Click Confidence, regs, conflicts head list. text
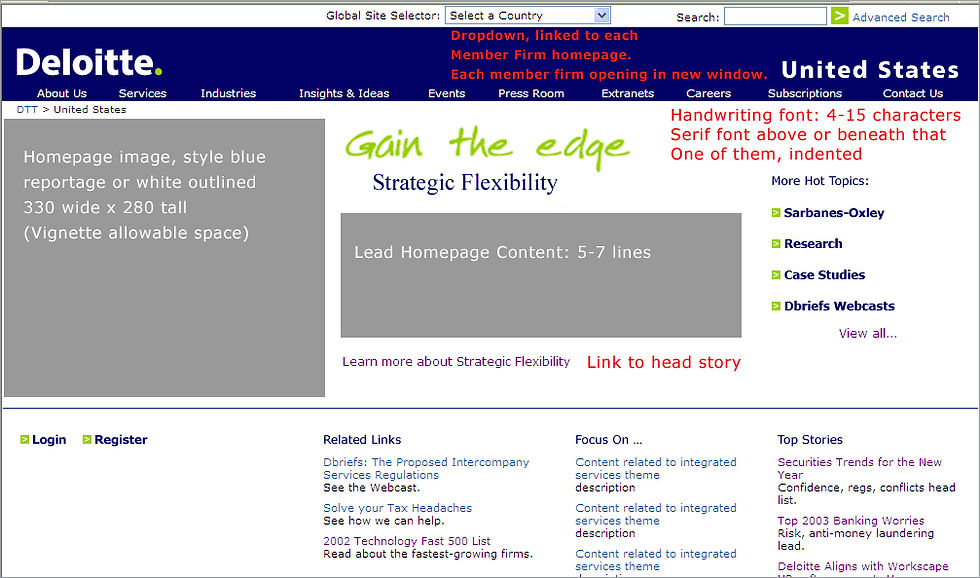The width and height of the screenshot is (980, 578). point(866,494)
